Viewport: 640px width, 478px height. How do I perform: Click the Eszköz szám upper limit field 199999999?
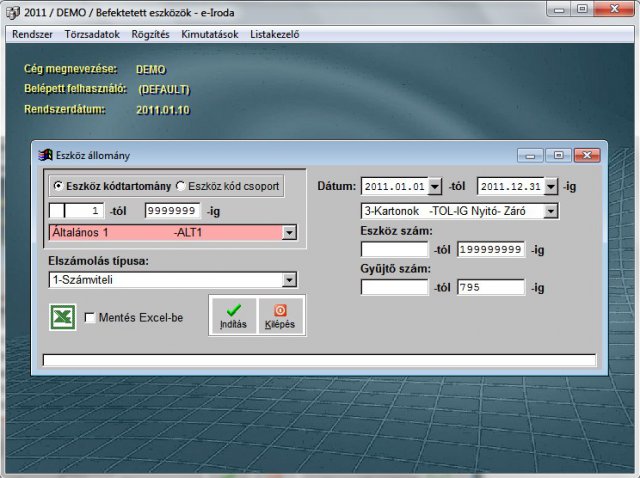pyautogui.click(x=490, y=249)
